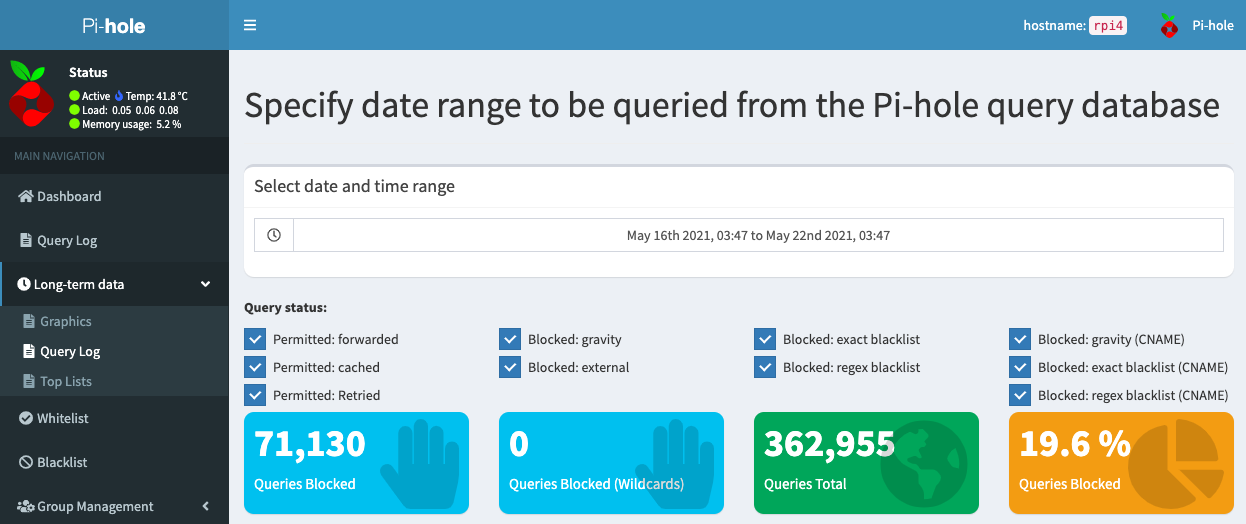Click the Pi-hole user label in the top bar
Viewport: 1246px width, 524px height.
[1213, 25]
